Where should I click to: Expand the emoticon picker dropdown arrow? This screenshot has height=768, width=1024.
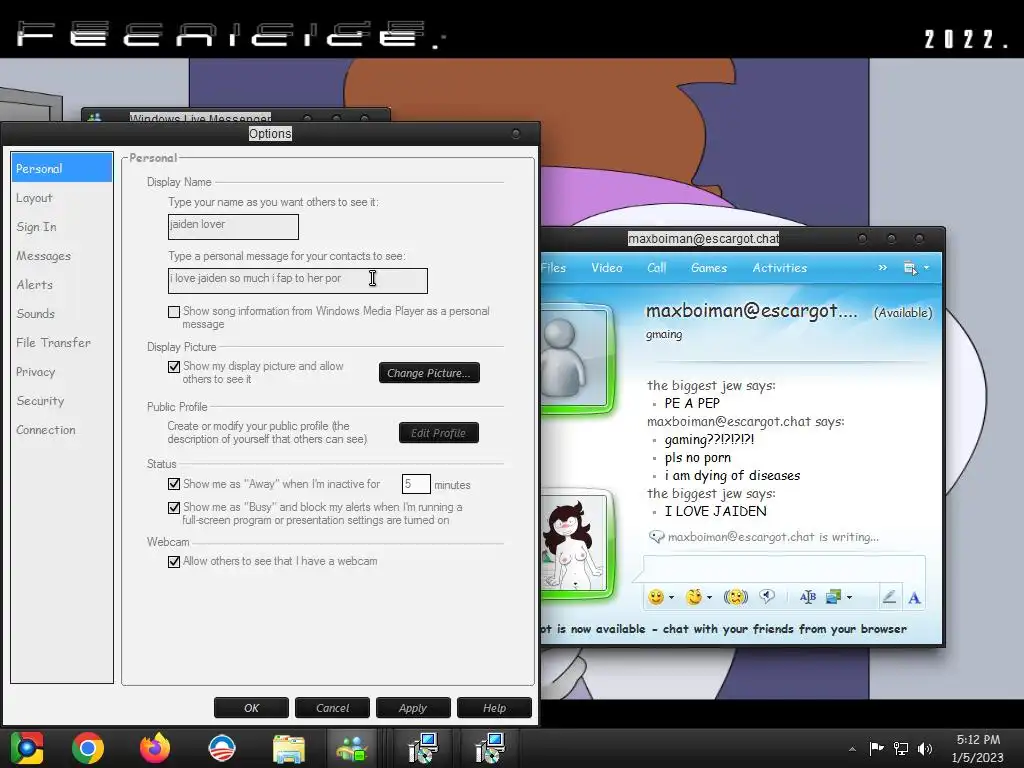671,598
